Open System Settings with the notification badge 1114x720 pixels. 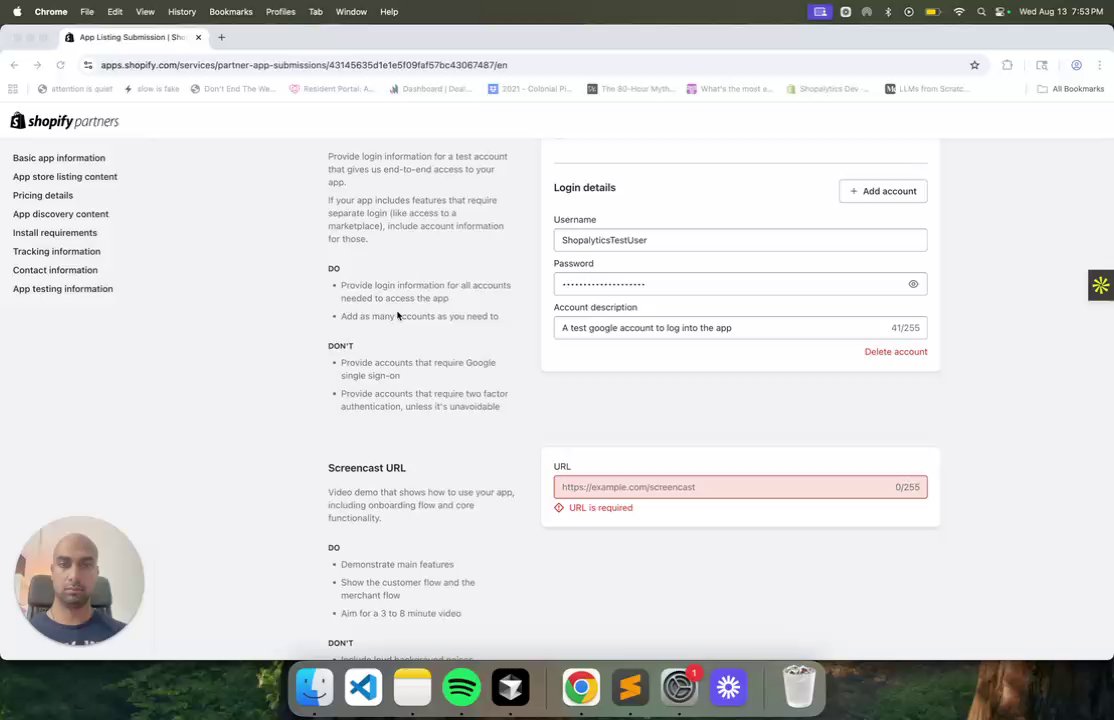[679, 687]
